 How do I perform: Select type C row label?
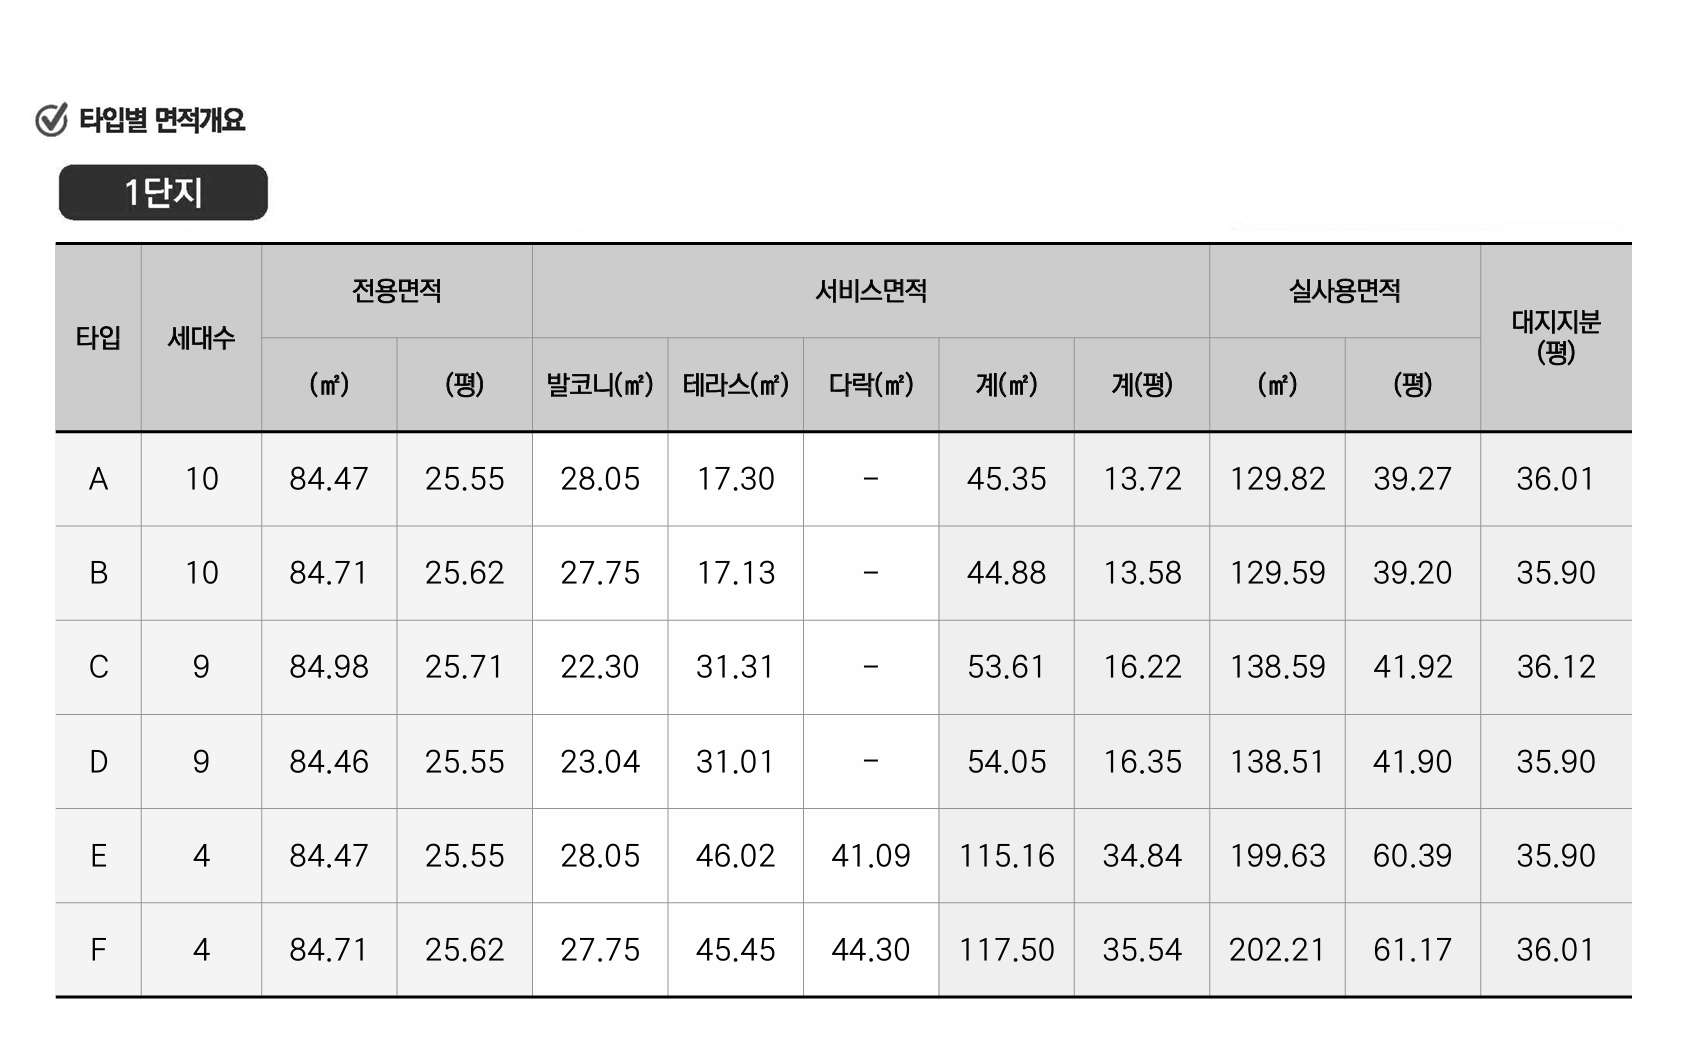pos(98,667)
